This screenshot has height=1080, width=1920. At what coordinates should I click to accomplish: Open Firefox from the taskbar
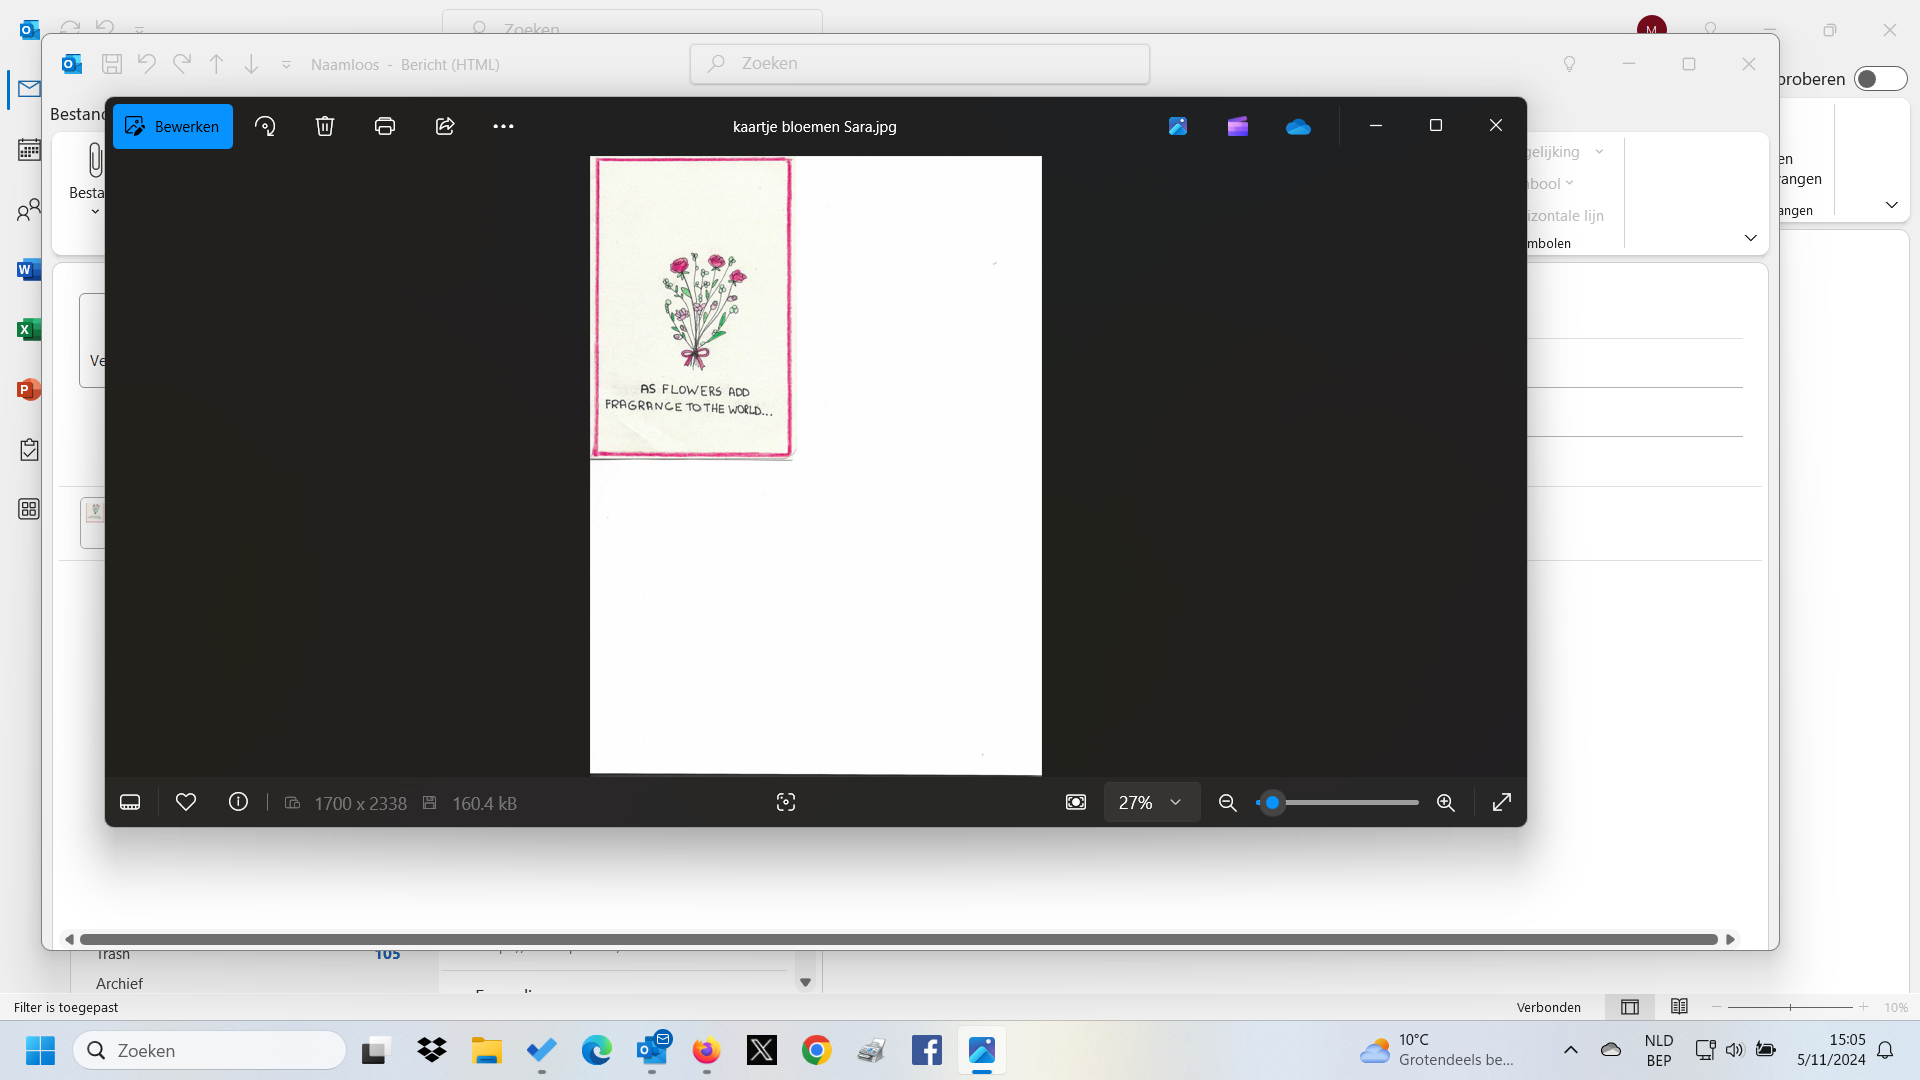click(x=707, y=1050)
